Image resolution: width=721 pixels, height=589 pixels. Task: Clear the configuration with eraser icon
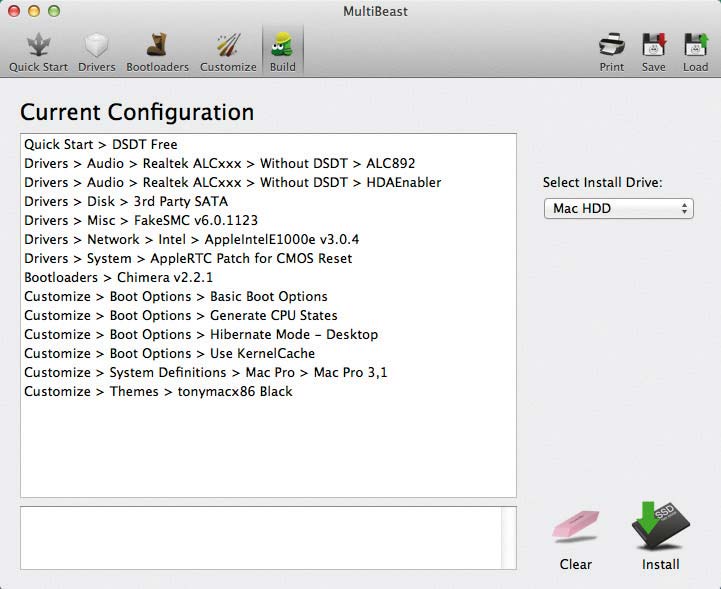point(575,538)
